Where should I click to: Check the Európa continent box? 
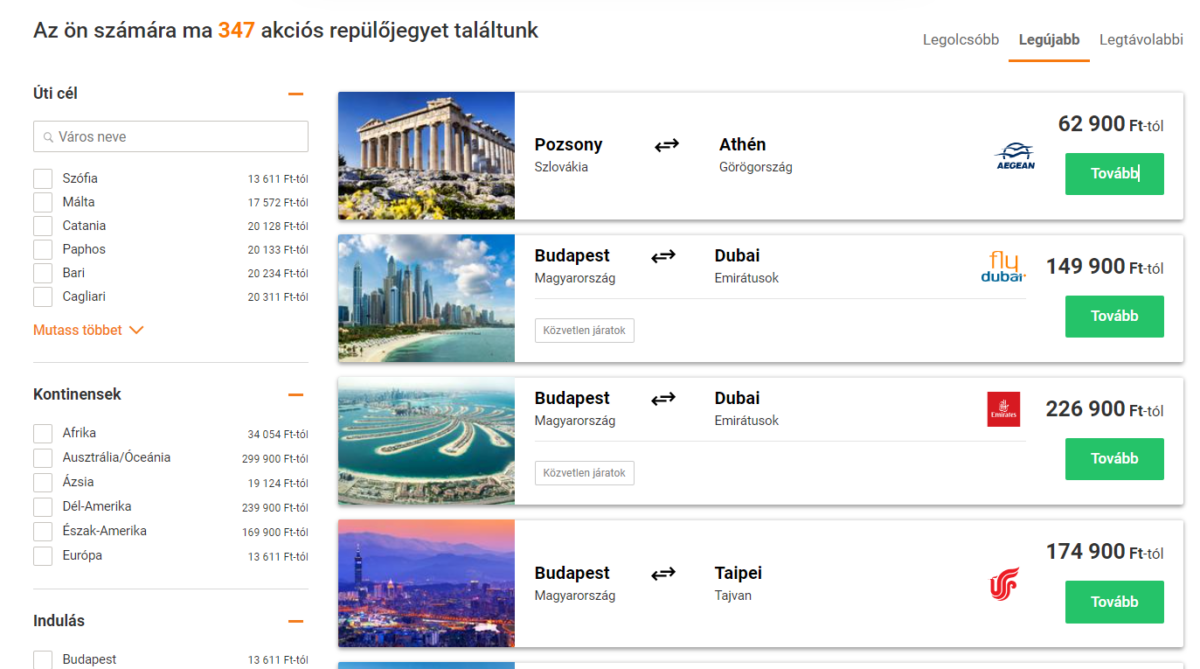[x=43, y=556]
